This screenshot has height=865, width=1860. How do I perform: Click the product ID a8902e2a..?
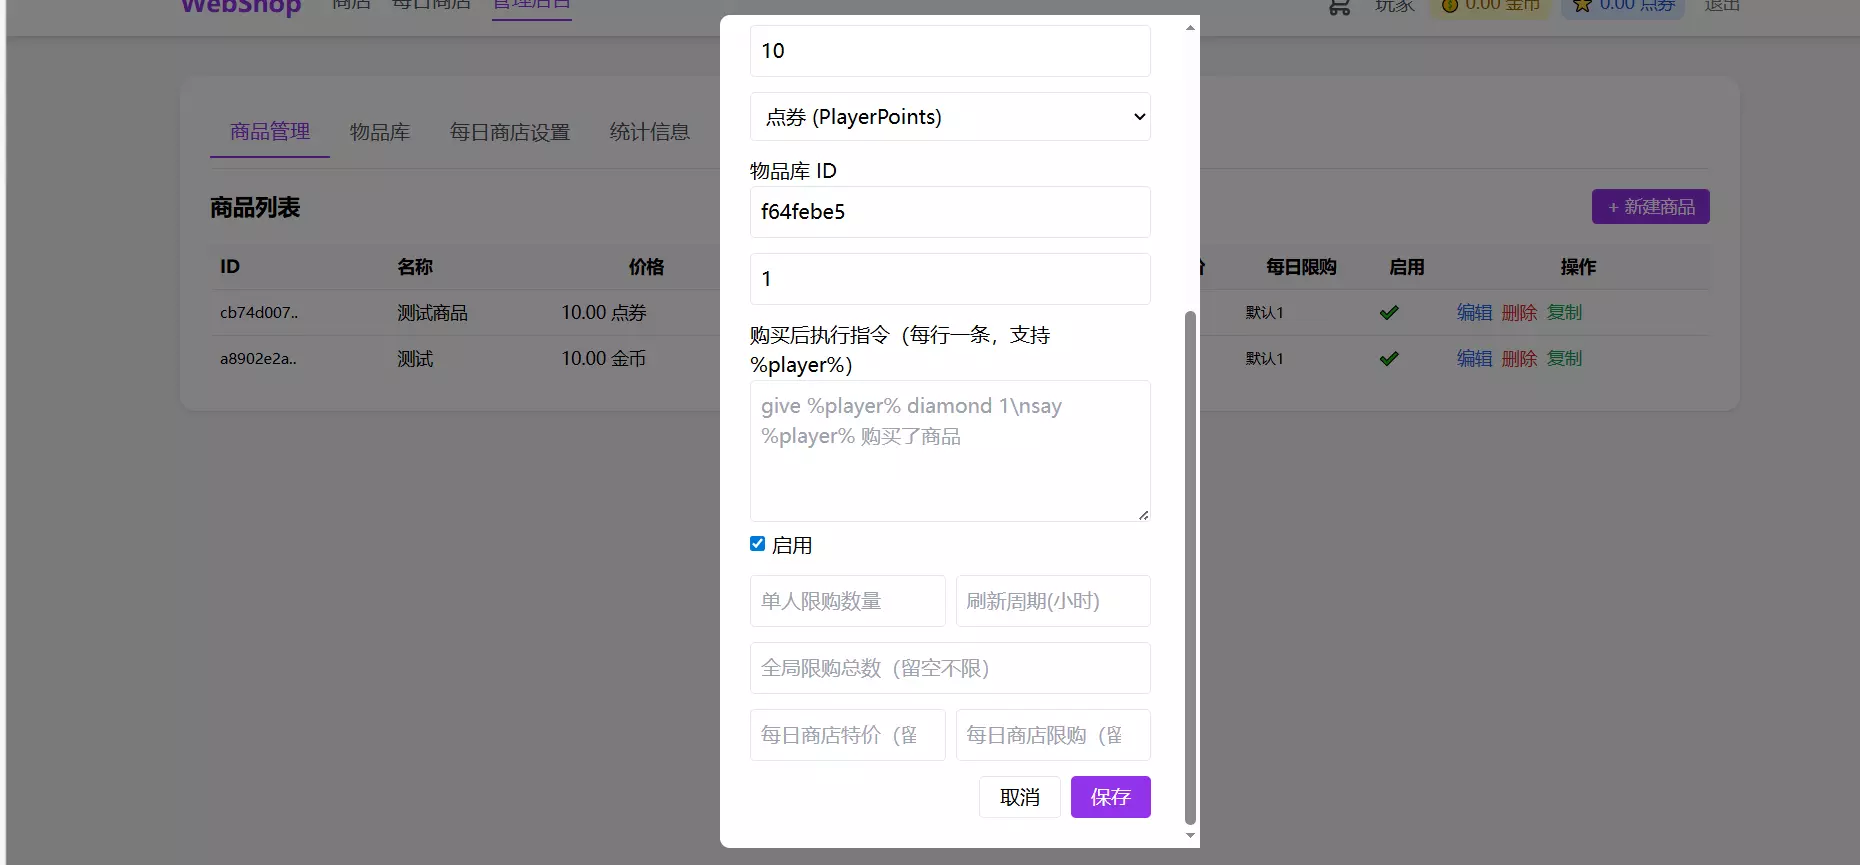coord(258,359)
